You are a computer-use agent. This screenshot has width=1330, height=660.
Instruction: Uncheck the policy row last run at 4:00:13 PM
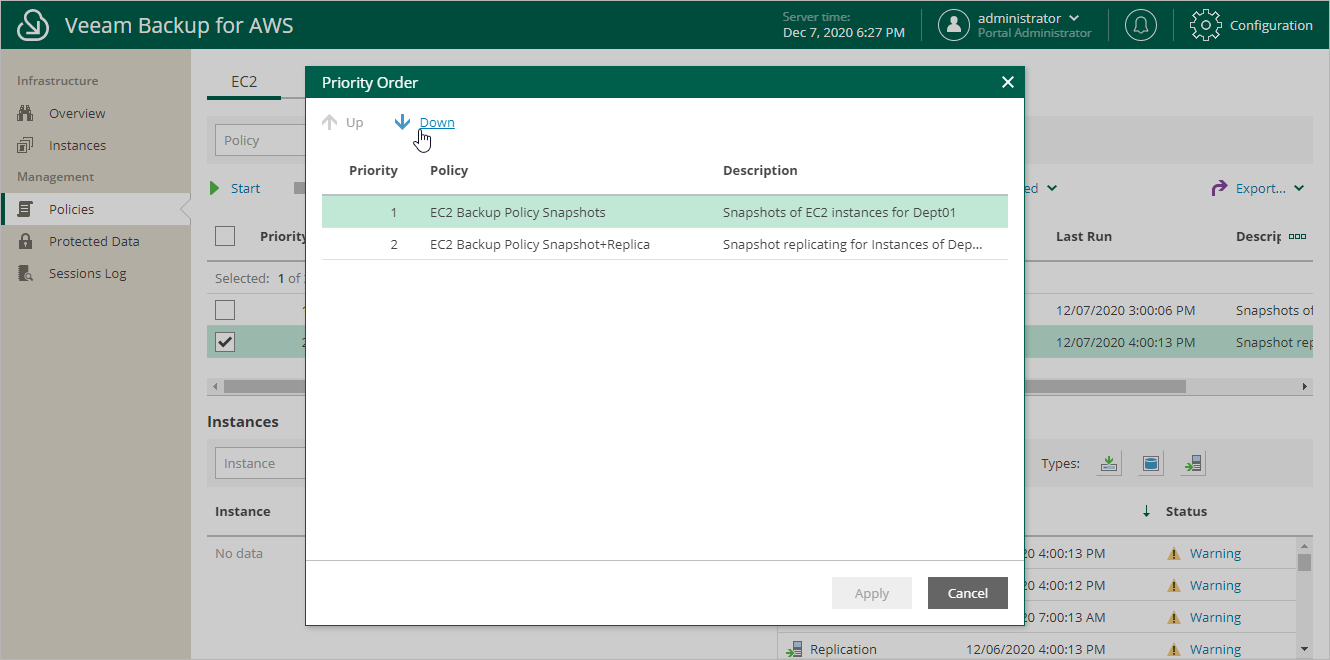[225, 342]
